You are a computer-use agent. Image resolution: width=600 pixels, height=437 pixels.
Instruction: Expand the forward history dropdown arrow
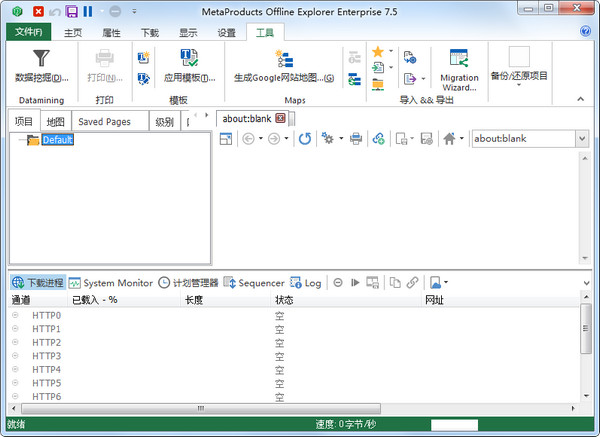287,139
